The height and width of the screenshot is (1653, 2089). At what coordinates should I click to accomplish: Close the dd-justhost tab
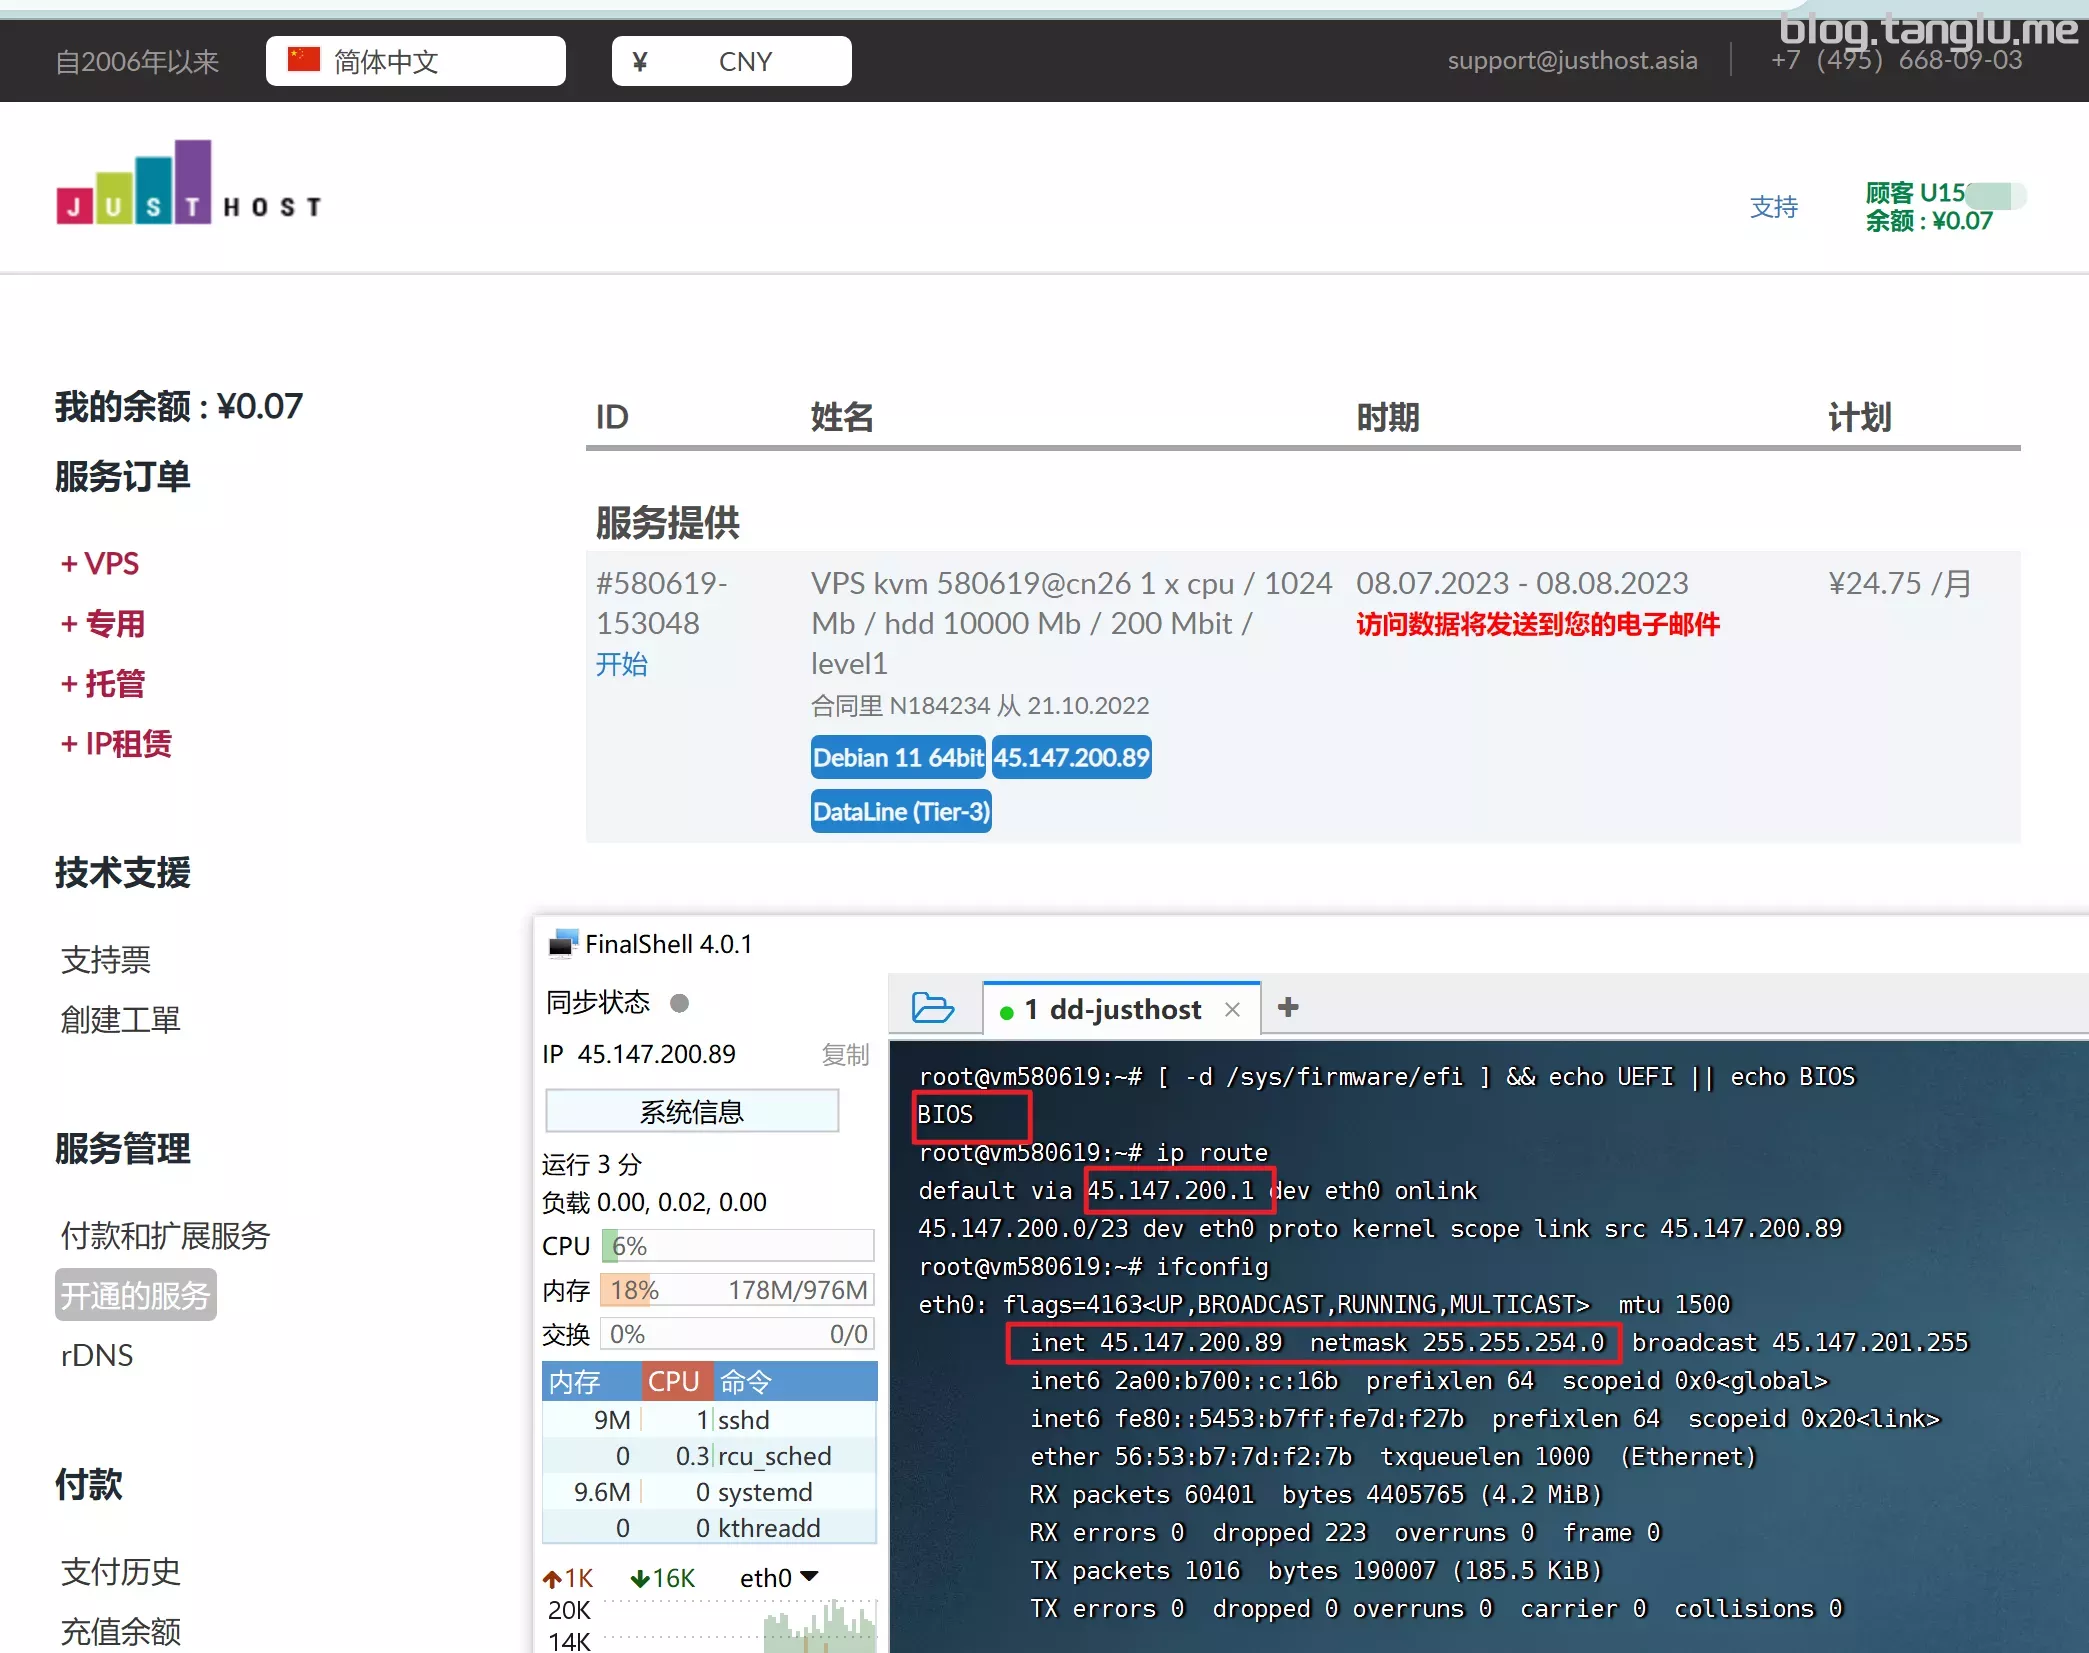tap(1232, 1009)
